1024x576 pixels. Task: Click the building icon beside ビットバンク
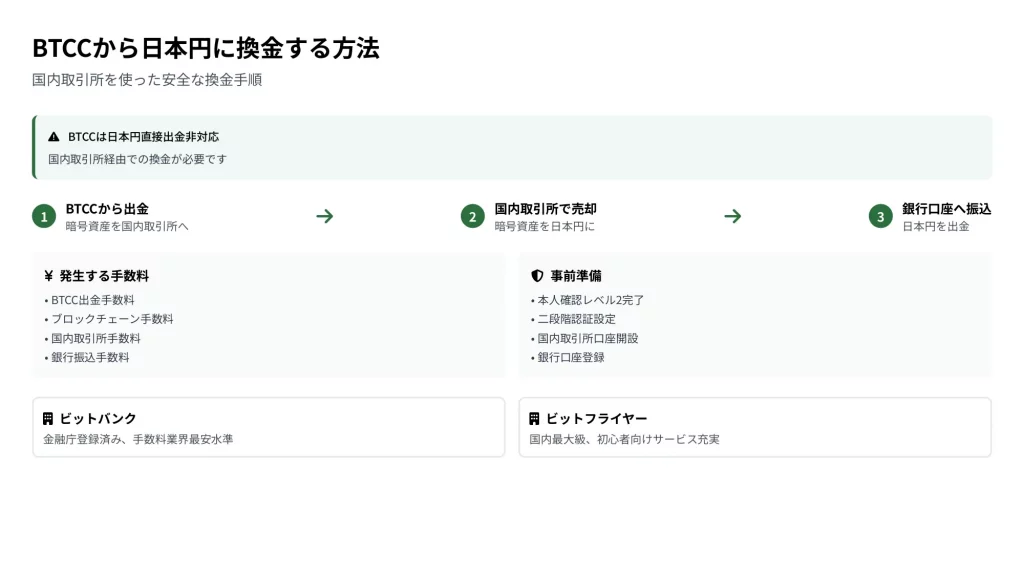[48, 419]
